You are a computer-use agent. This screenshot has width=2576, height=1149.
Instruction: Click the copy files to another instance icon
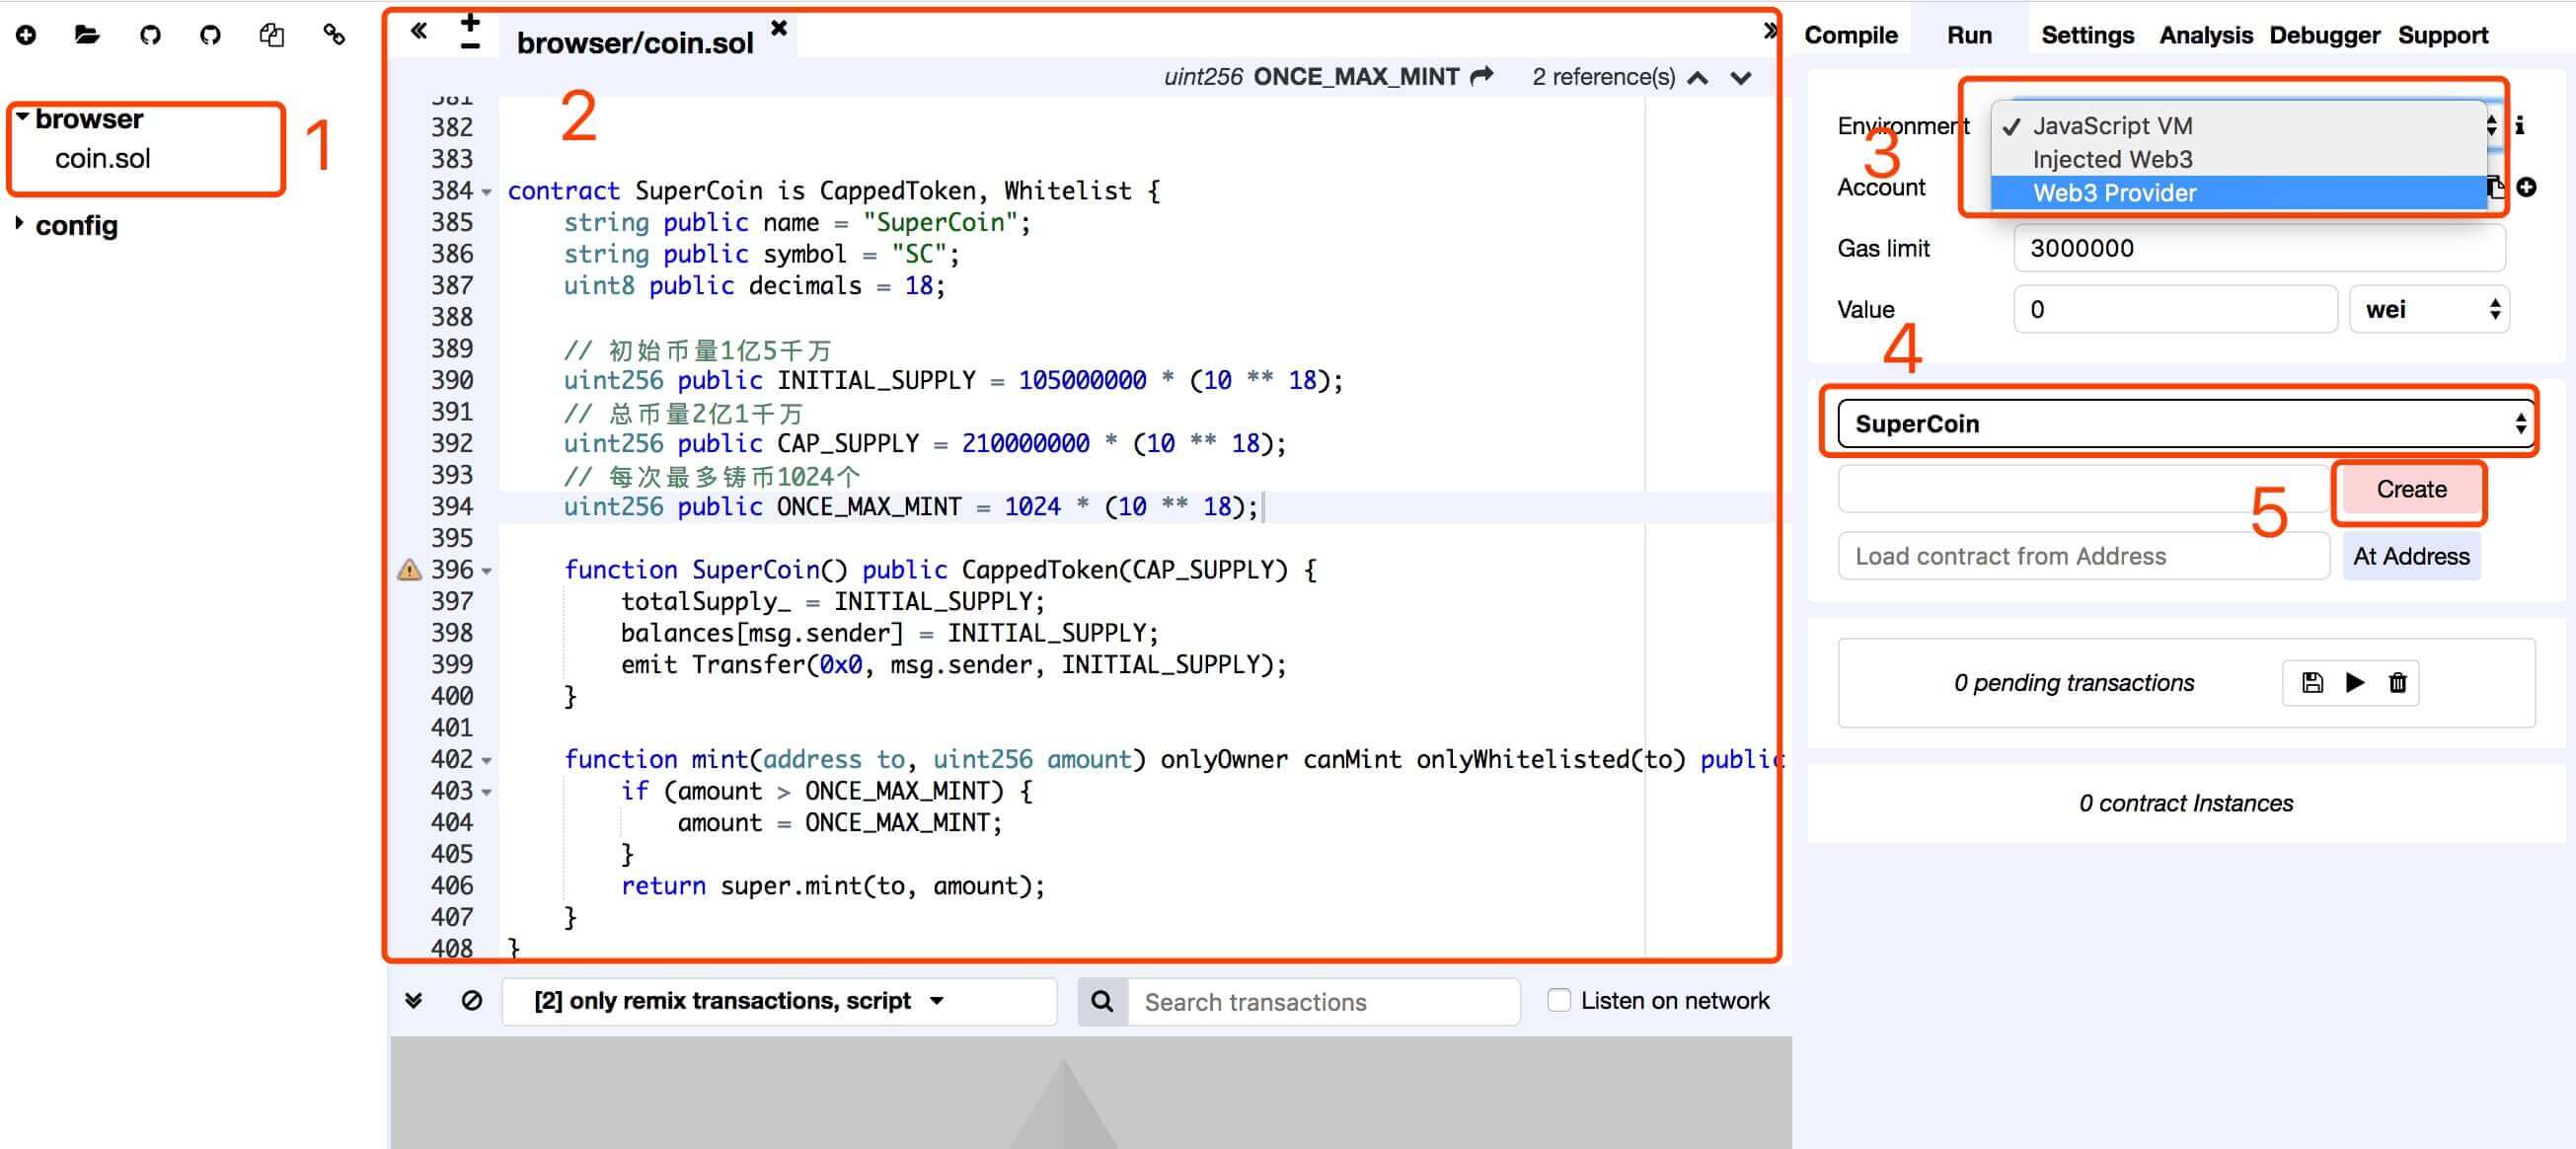pos(271,35)
